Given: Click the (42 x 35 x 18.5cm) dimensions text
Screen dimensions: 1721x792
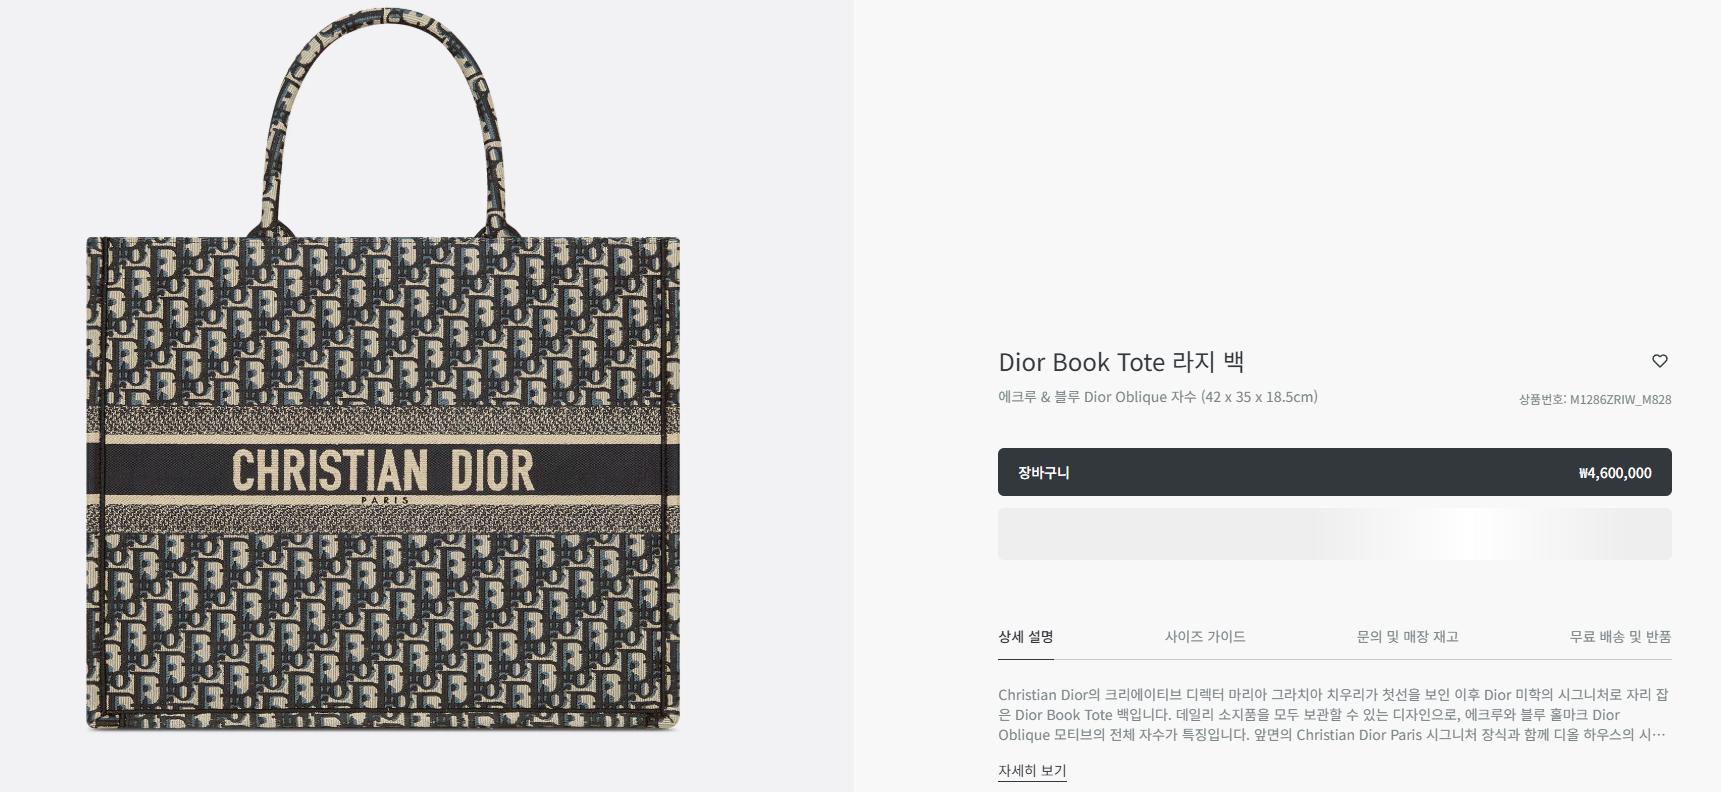Looking at the screenshot, I should [1259, 397].
